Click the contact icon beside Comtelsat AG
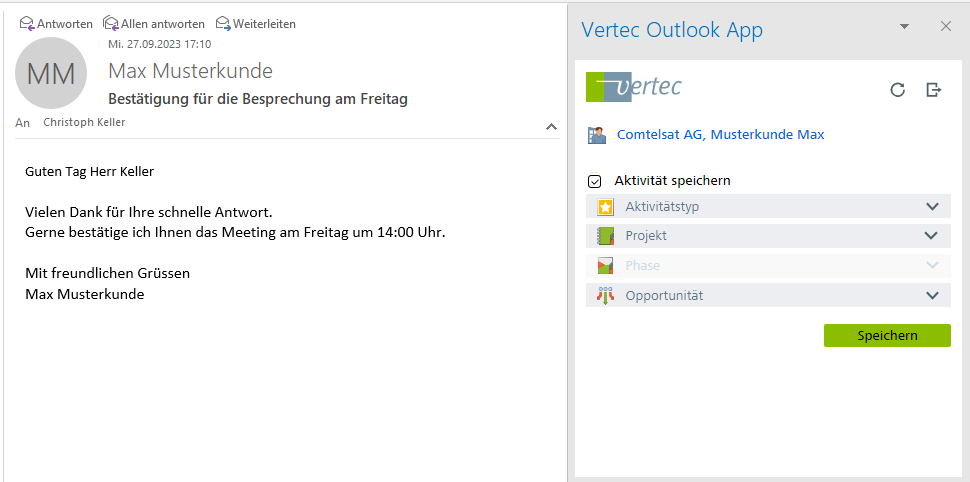 pyautogui.click(x=597, y=135)
